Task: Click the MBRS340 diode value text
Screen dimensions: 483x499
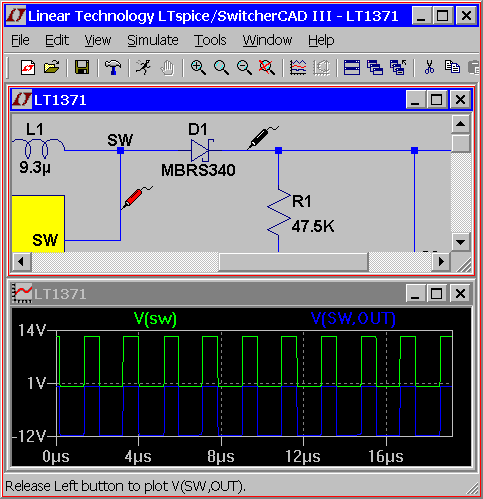Action: 198,170
